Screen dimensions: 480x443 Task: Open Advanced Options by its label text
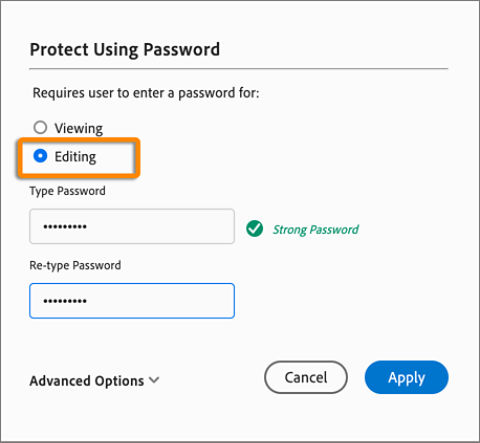click(x=87, y=381)
